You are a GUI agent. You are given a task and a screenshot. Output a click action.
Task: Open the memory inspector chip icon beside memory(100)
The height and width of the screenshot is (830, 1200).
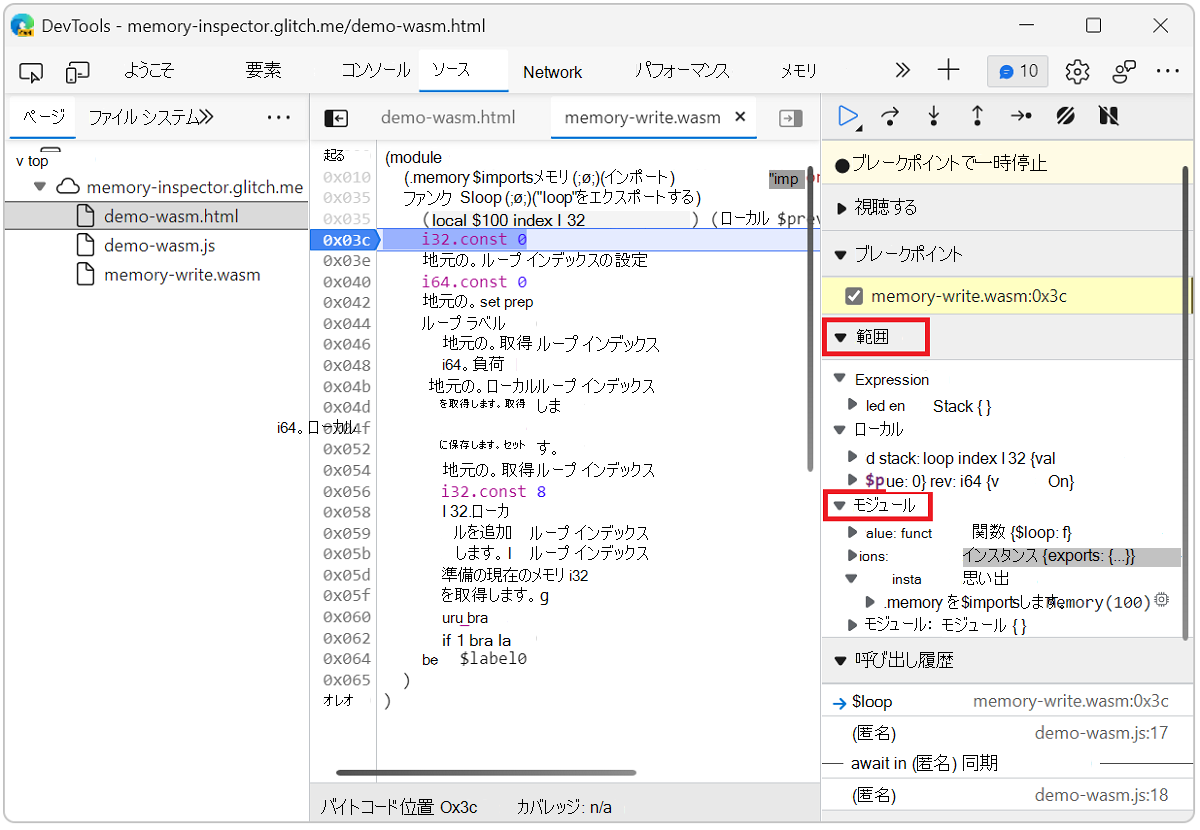[x=1158, y=602]
